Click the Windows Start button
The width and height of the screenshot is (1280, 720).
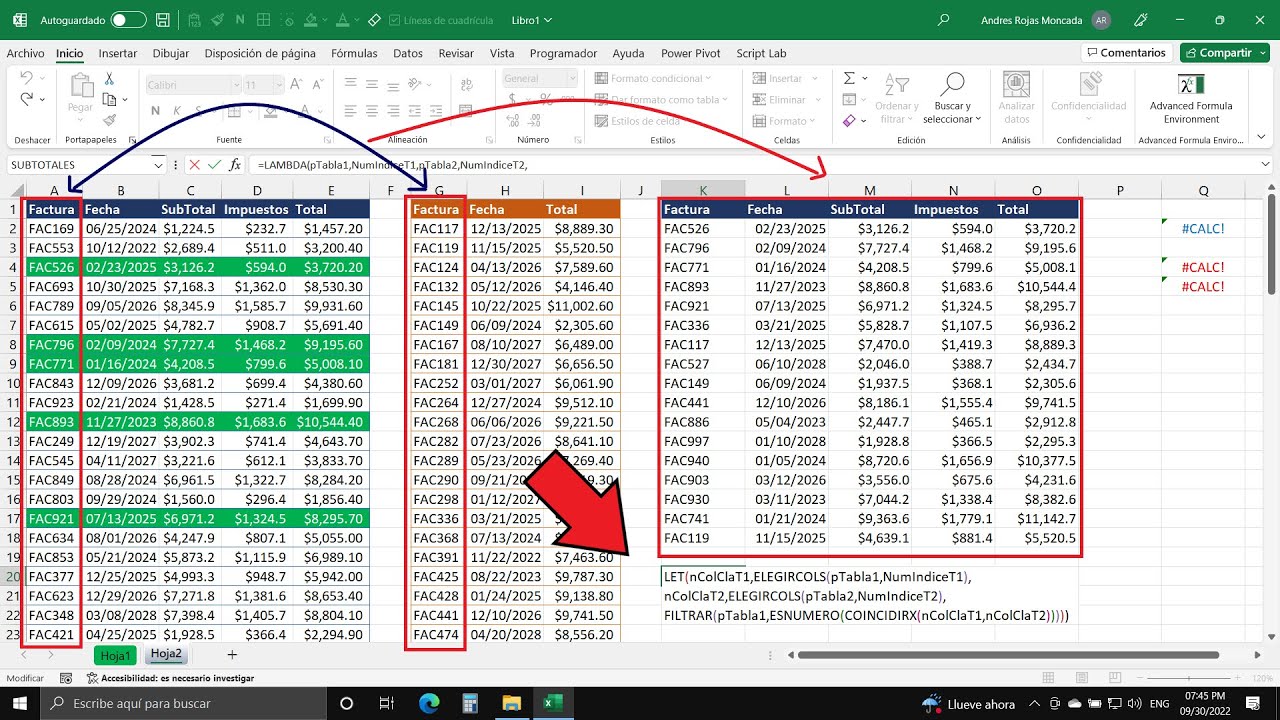(x=20, y=703)
